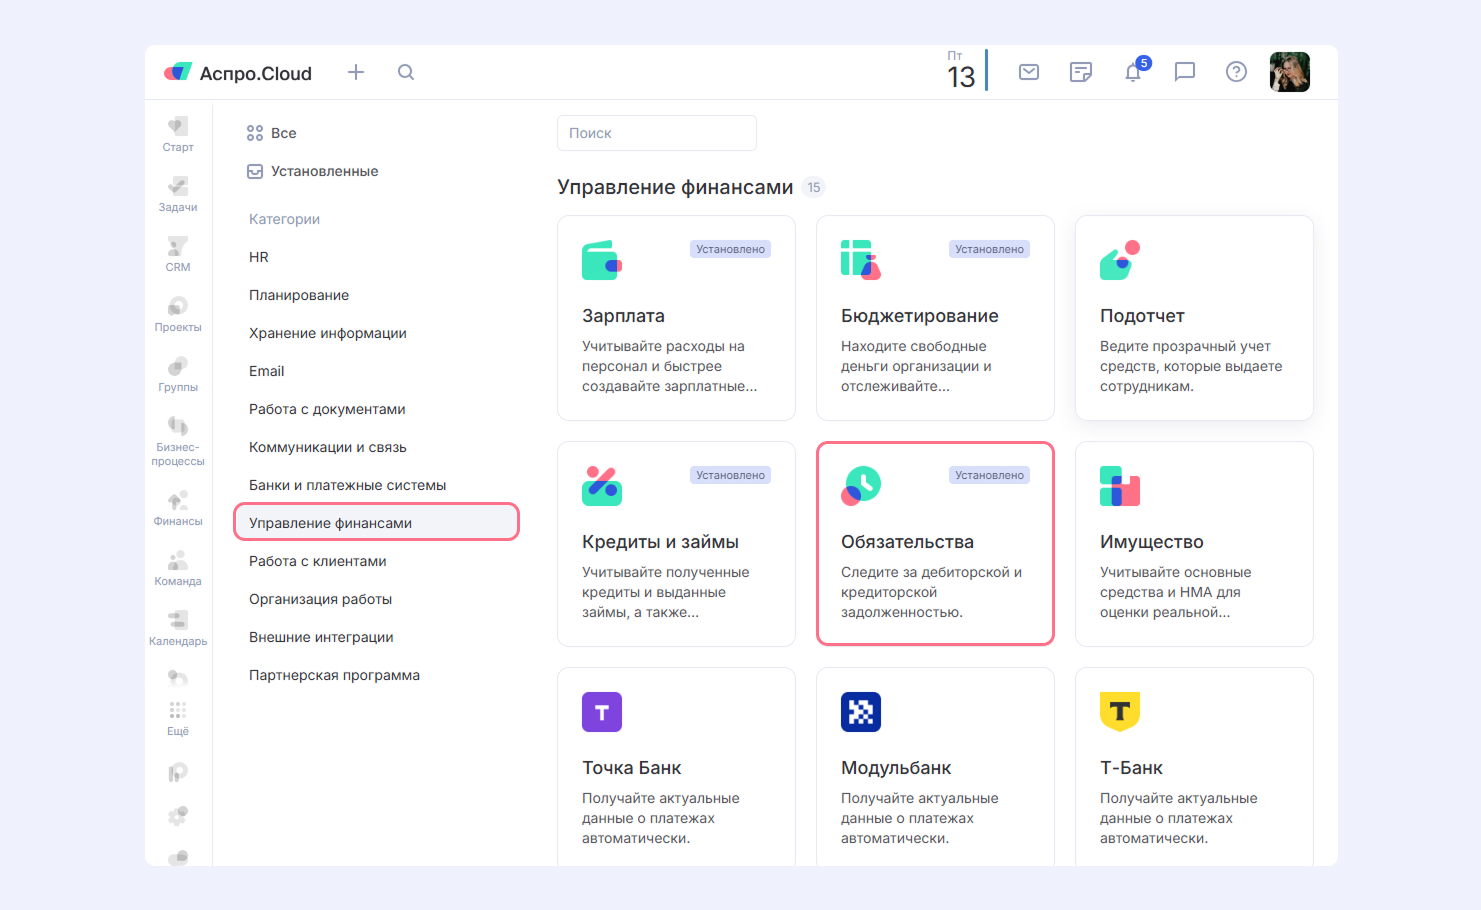Click the help question mark icon

1236,72
